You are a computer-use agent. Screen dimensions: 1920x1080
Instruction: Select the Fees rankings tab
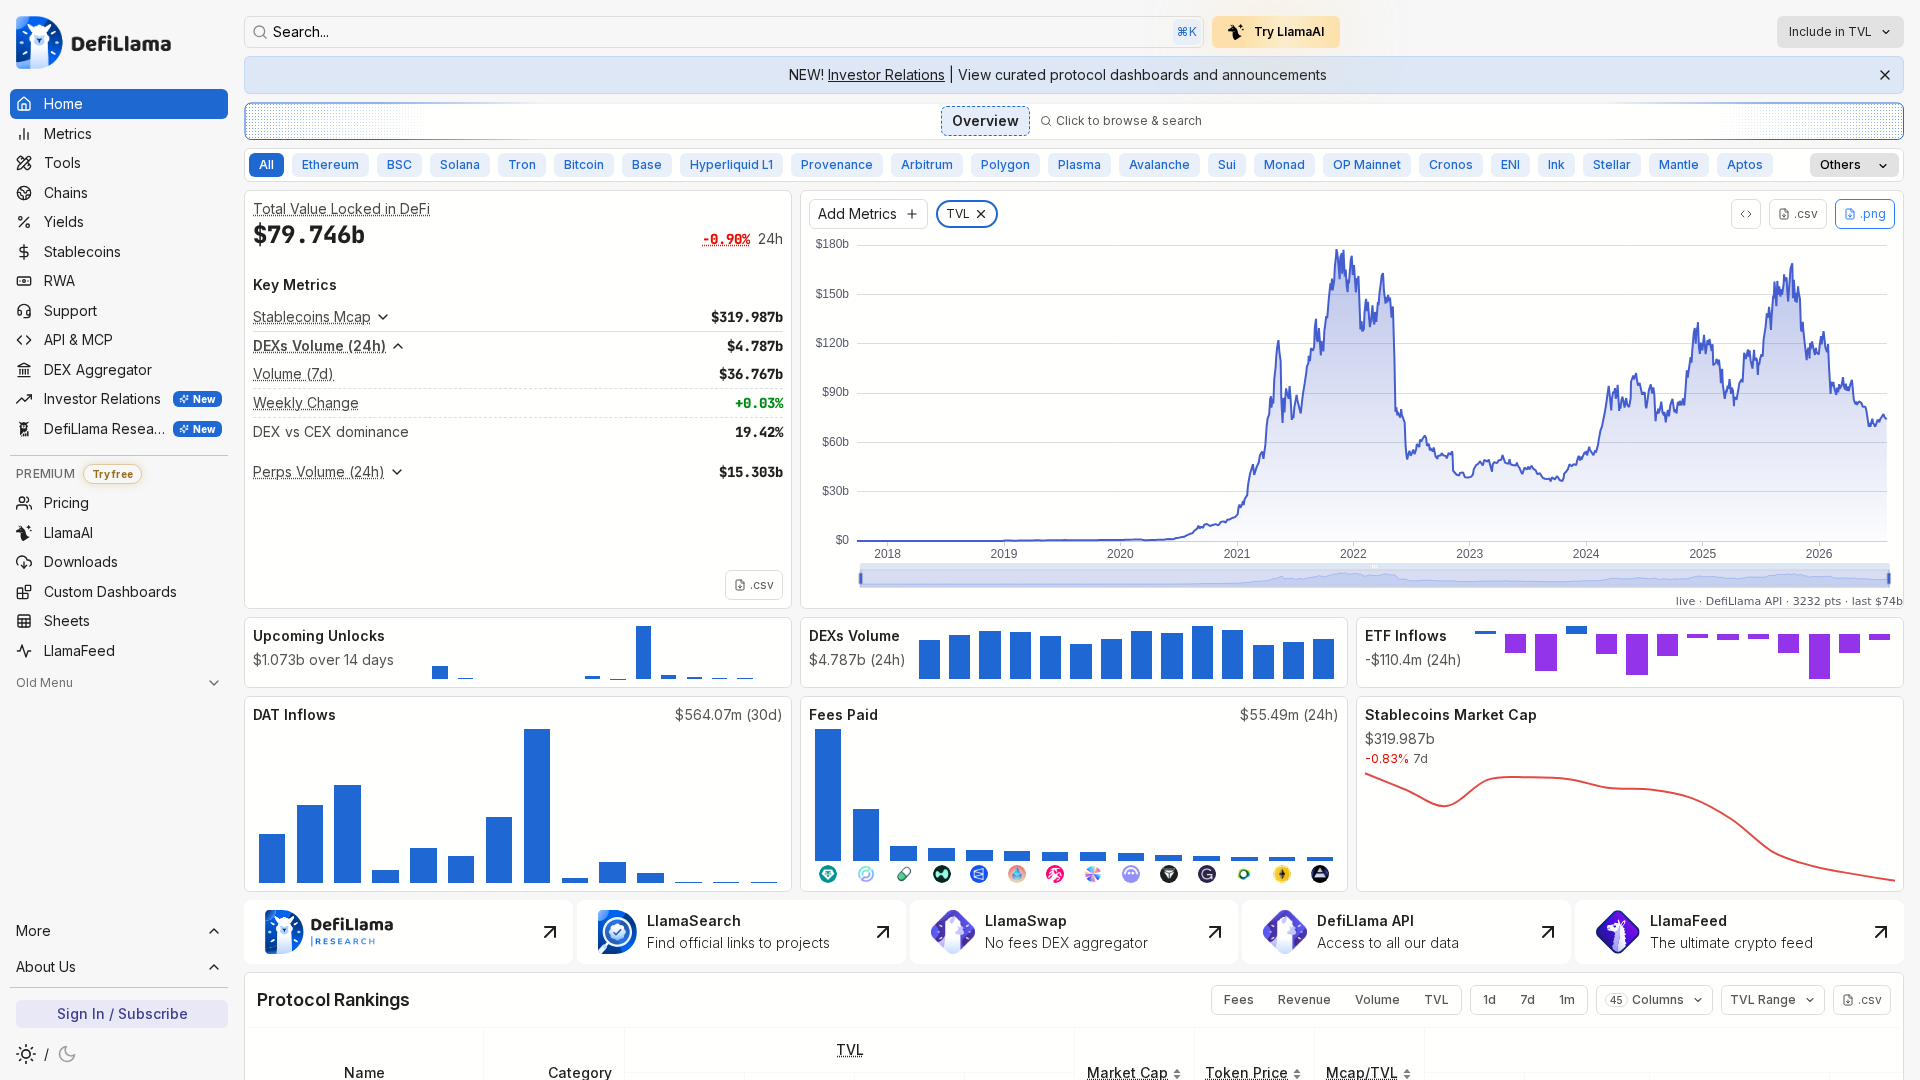click(1238, 1000)
